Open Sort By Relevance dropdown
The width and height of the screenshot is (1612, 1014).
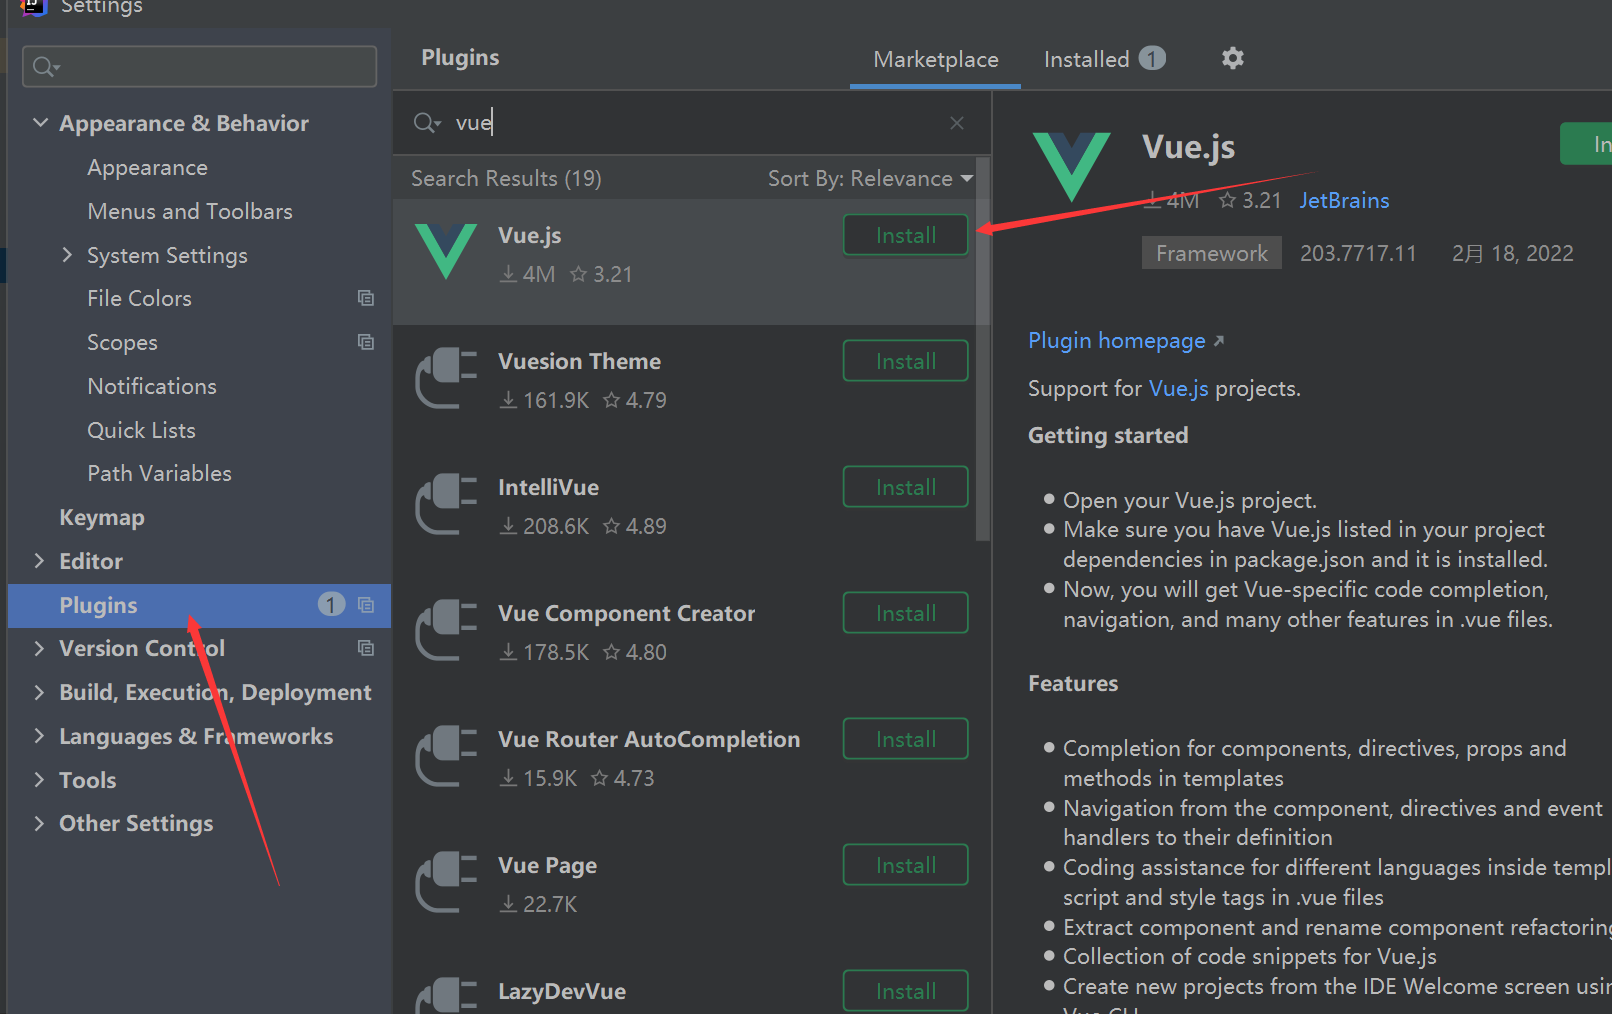click(870, 178)
